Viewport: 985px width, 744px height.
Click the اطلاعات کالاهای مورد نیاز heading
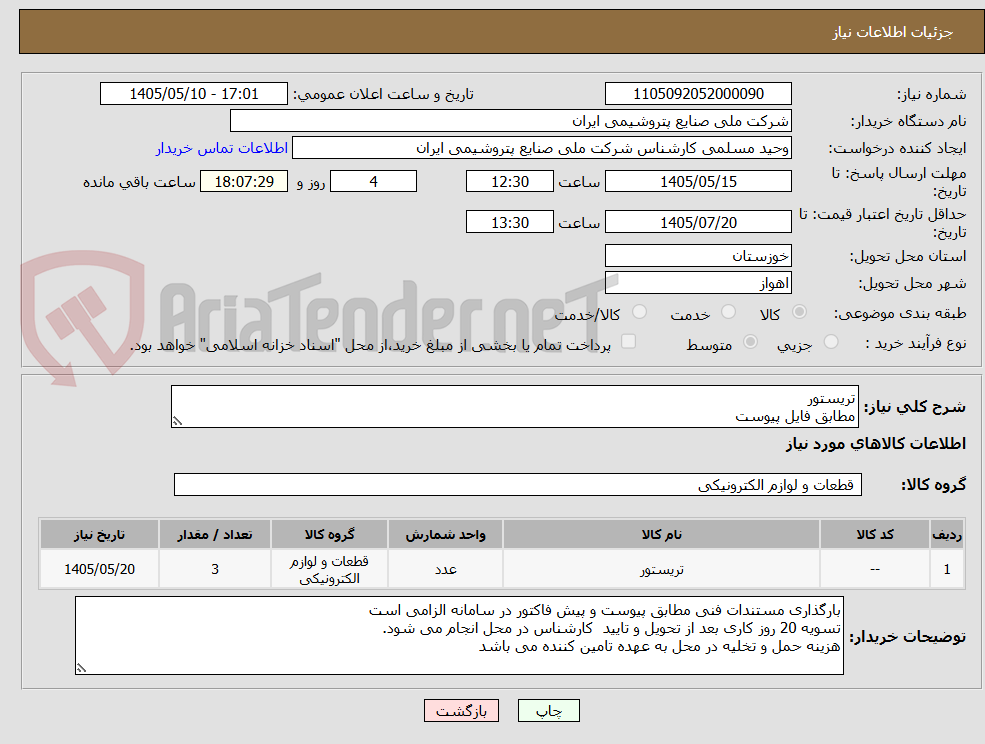[x=875, y=444]
